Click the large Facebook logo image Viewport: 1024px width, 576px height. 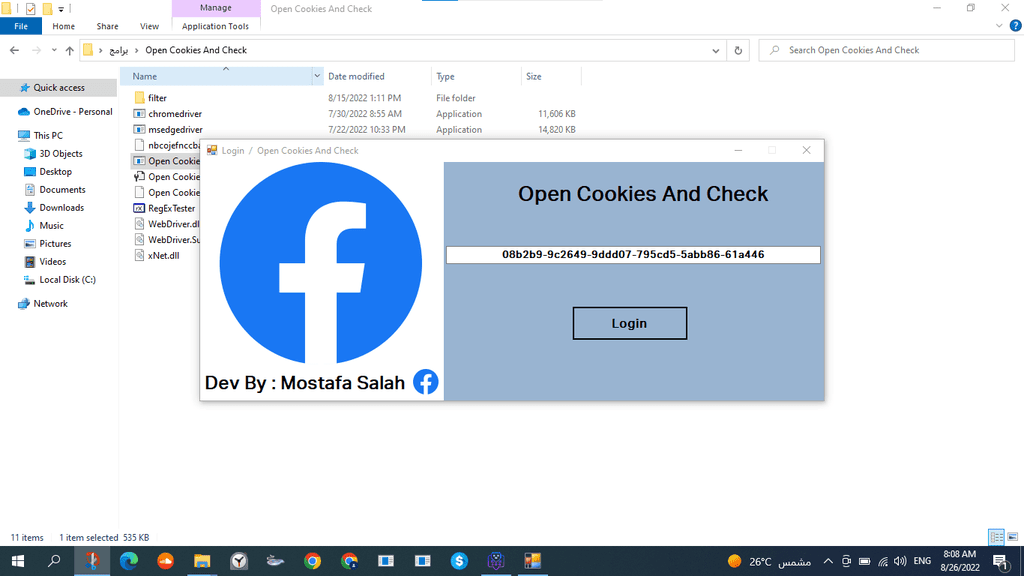coord(321,263)
